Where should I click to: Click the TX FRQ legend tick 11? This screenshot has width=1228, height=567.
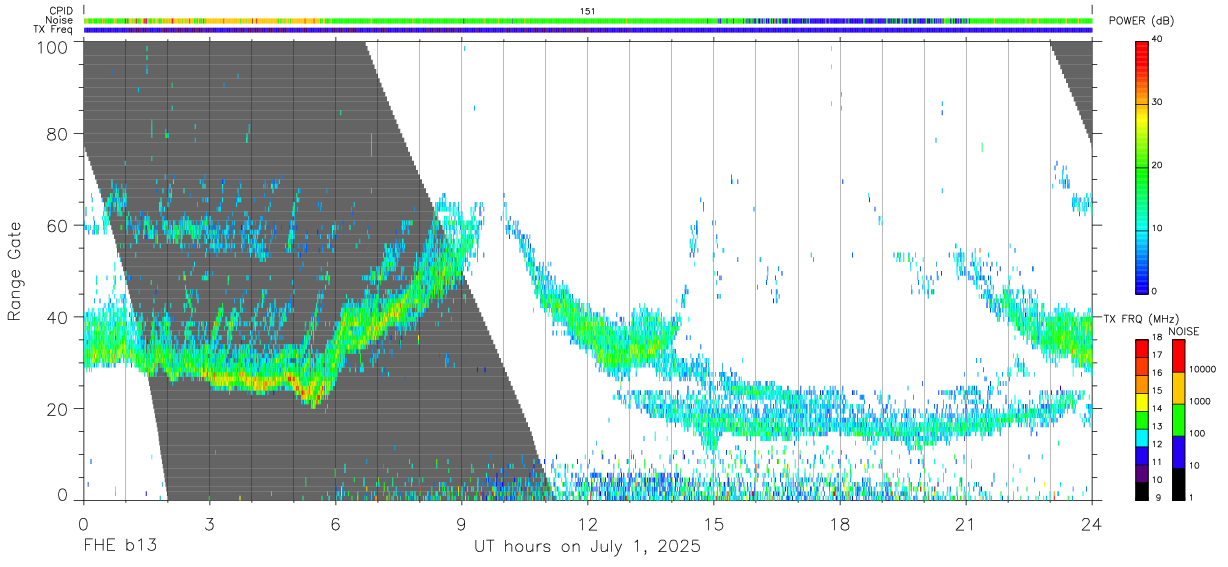click(x=1159, y=462)
